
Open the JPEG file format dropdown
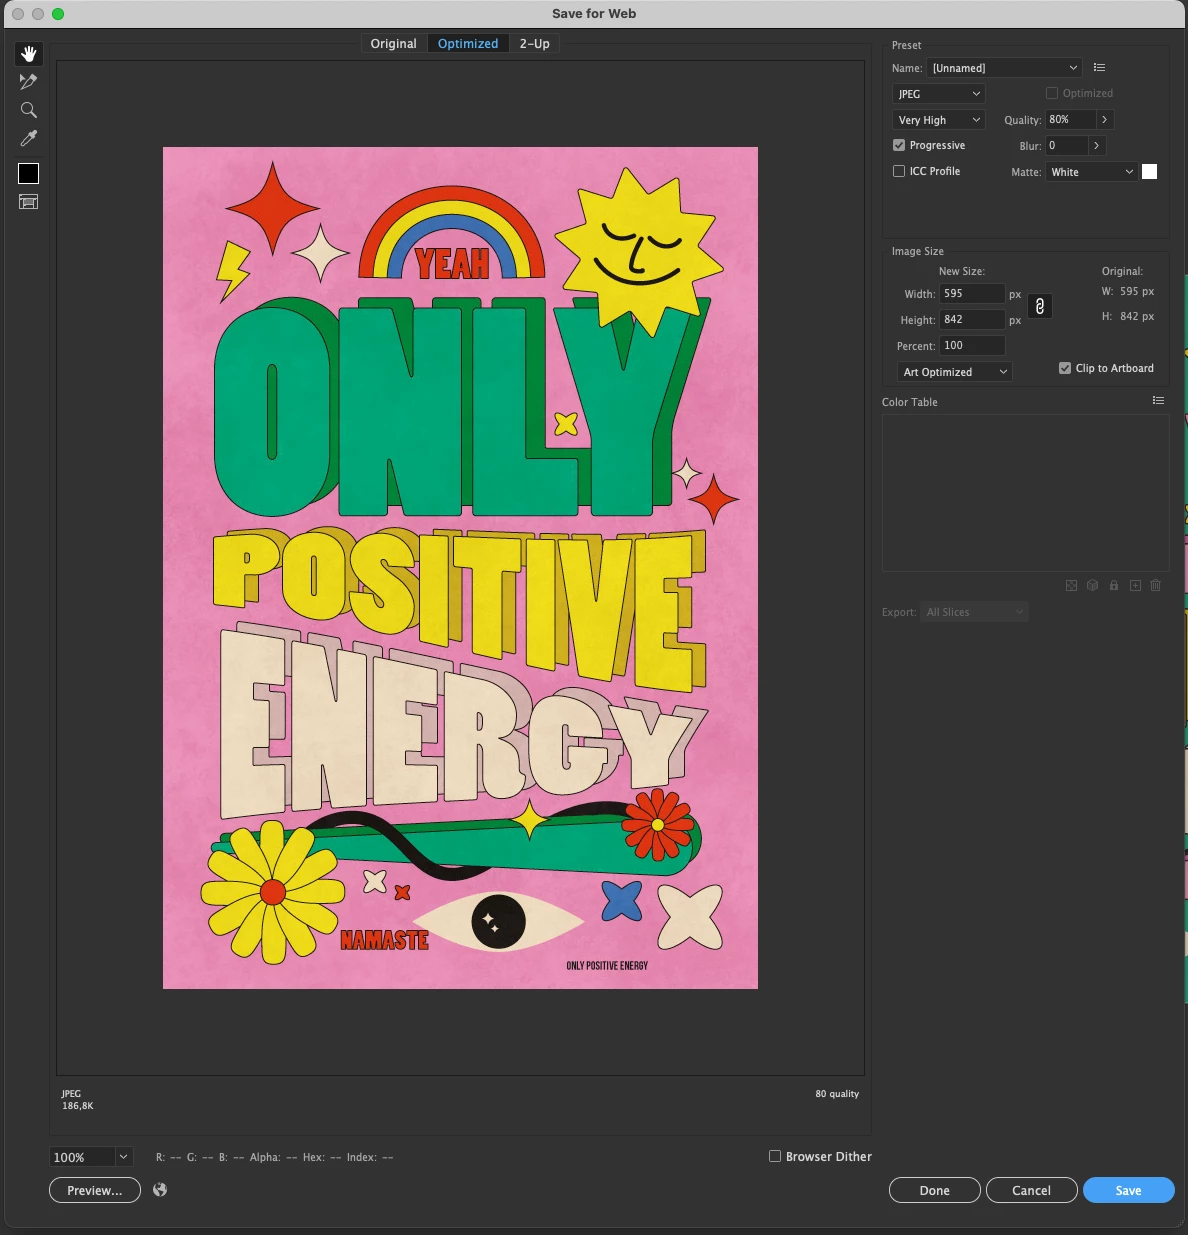[x=939, y=94]
